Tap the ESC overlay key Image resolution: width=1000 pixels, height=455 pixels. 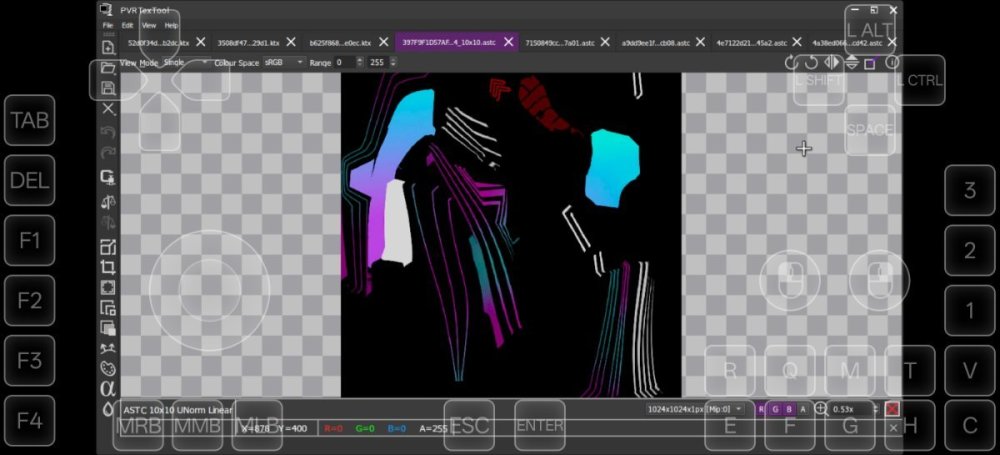point(469,425)
